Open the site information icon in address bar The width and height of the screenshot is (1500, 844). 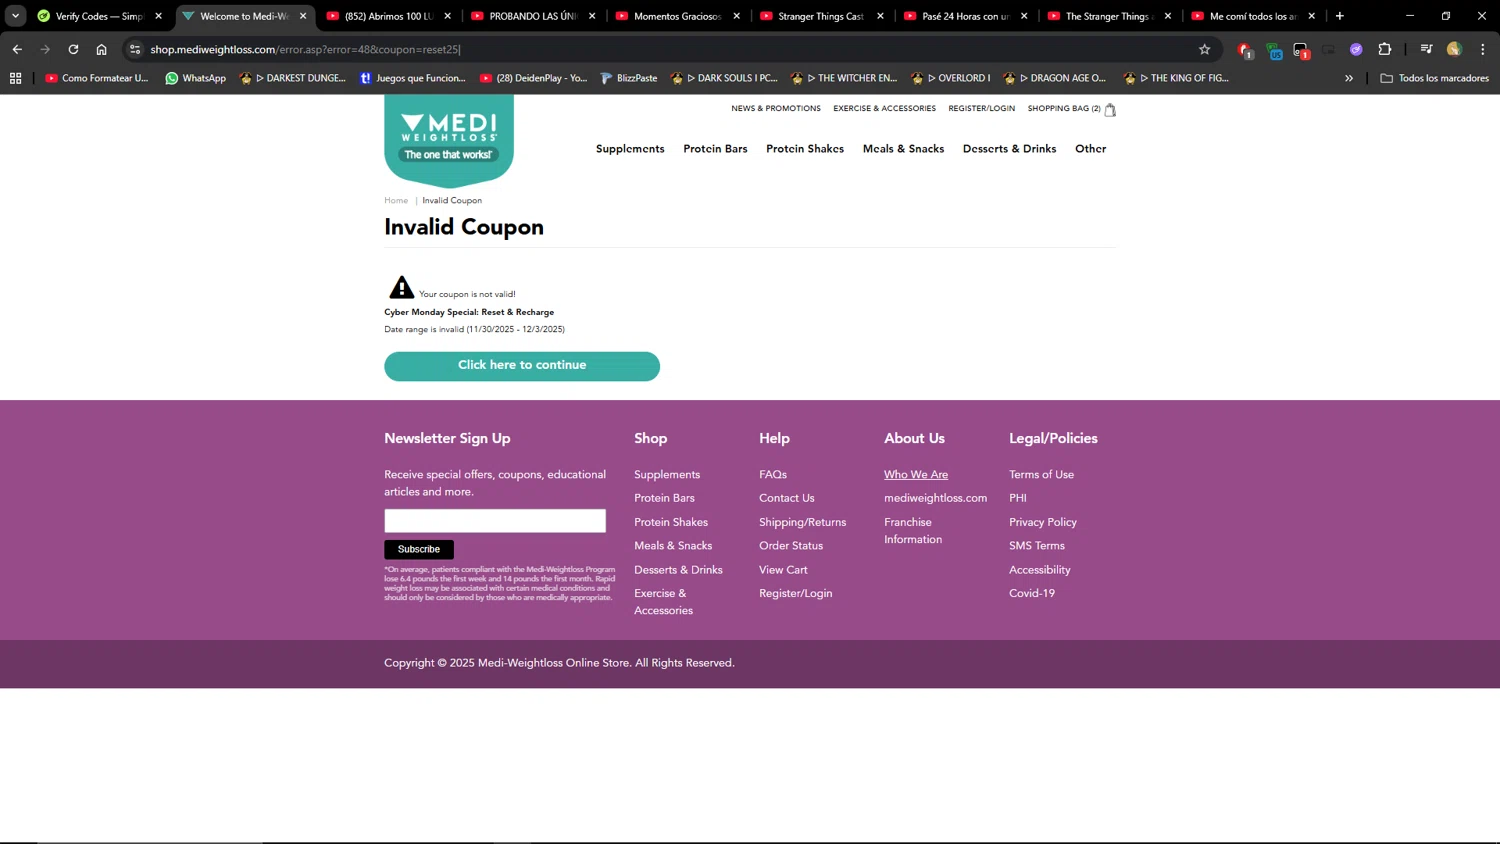[135, 49]
